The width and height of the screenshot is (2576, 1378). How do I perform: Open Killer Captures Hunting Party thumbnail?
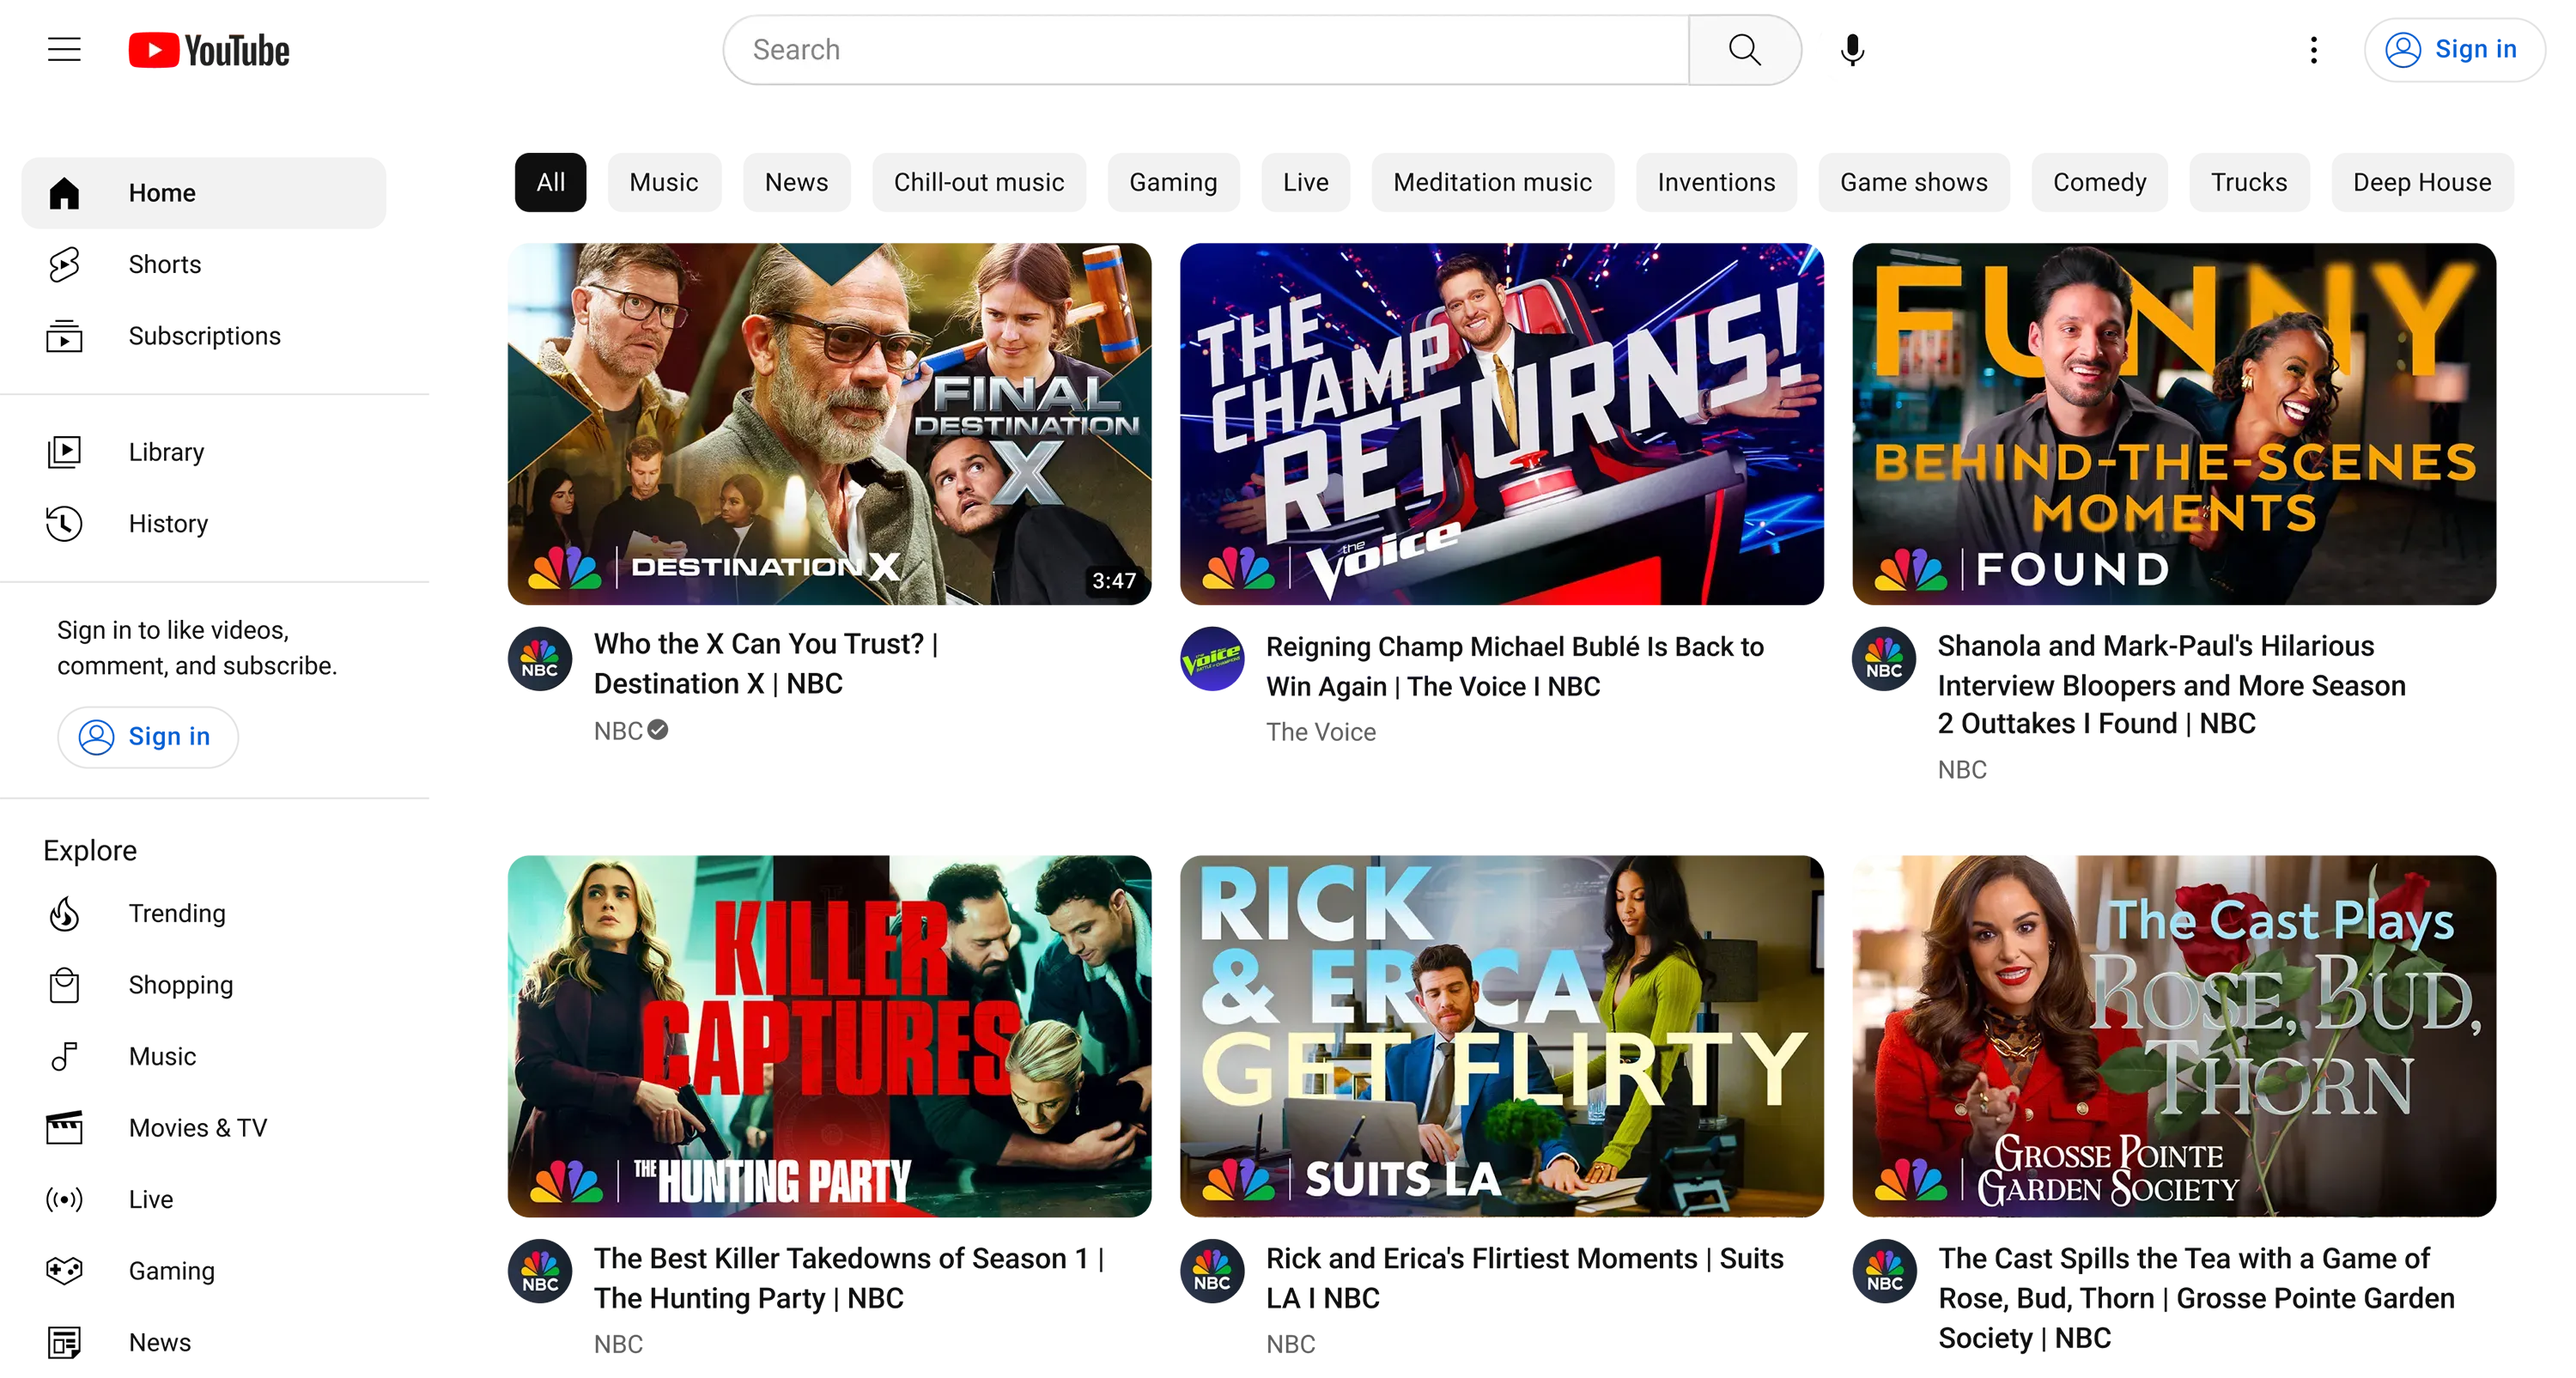click(x=829, y=1036)
